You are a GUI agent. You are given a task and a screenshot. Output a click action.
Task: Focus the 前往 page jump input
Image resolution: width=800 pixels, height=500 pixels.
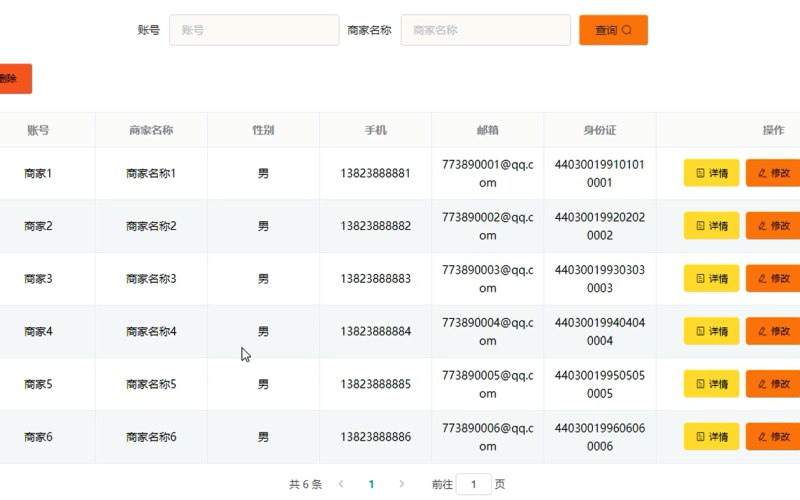point(473,484)
